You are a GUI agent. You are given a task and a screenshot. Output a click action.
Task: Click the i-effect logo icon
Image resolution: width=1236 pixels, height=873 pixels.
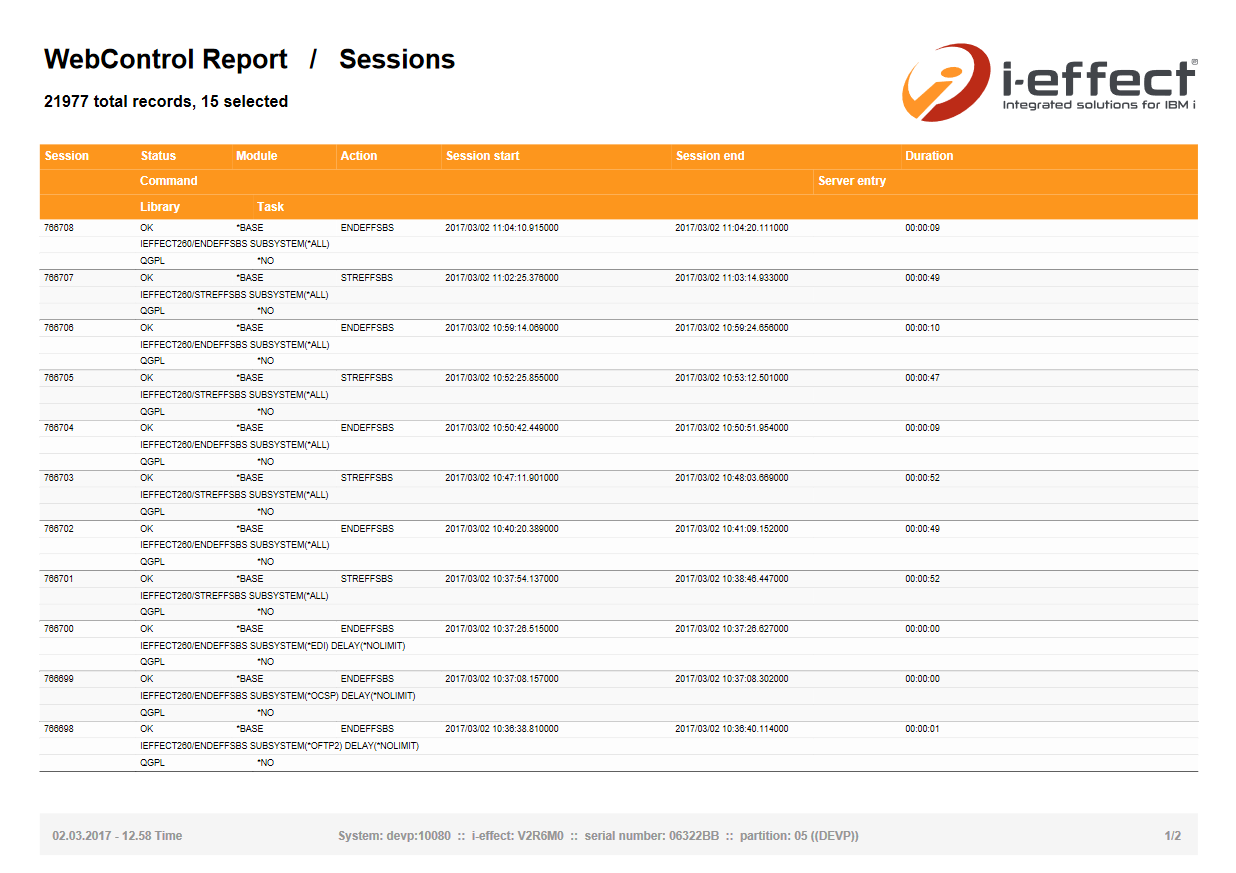(x=945, y=82)
